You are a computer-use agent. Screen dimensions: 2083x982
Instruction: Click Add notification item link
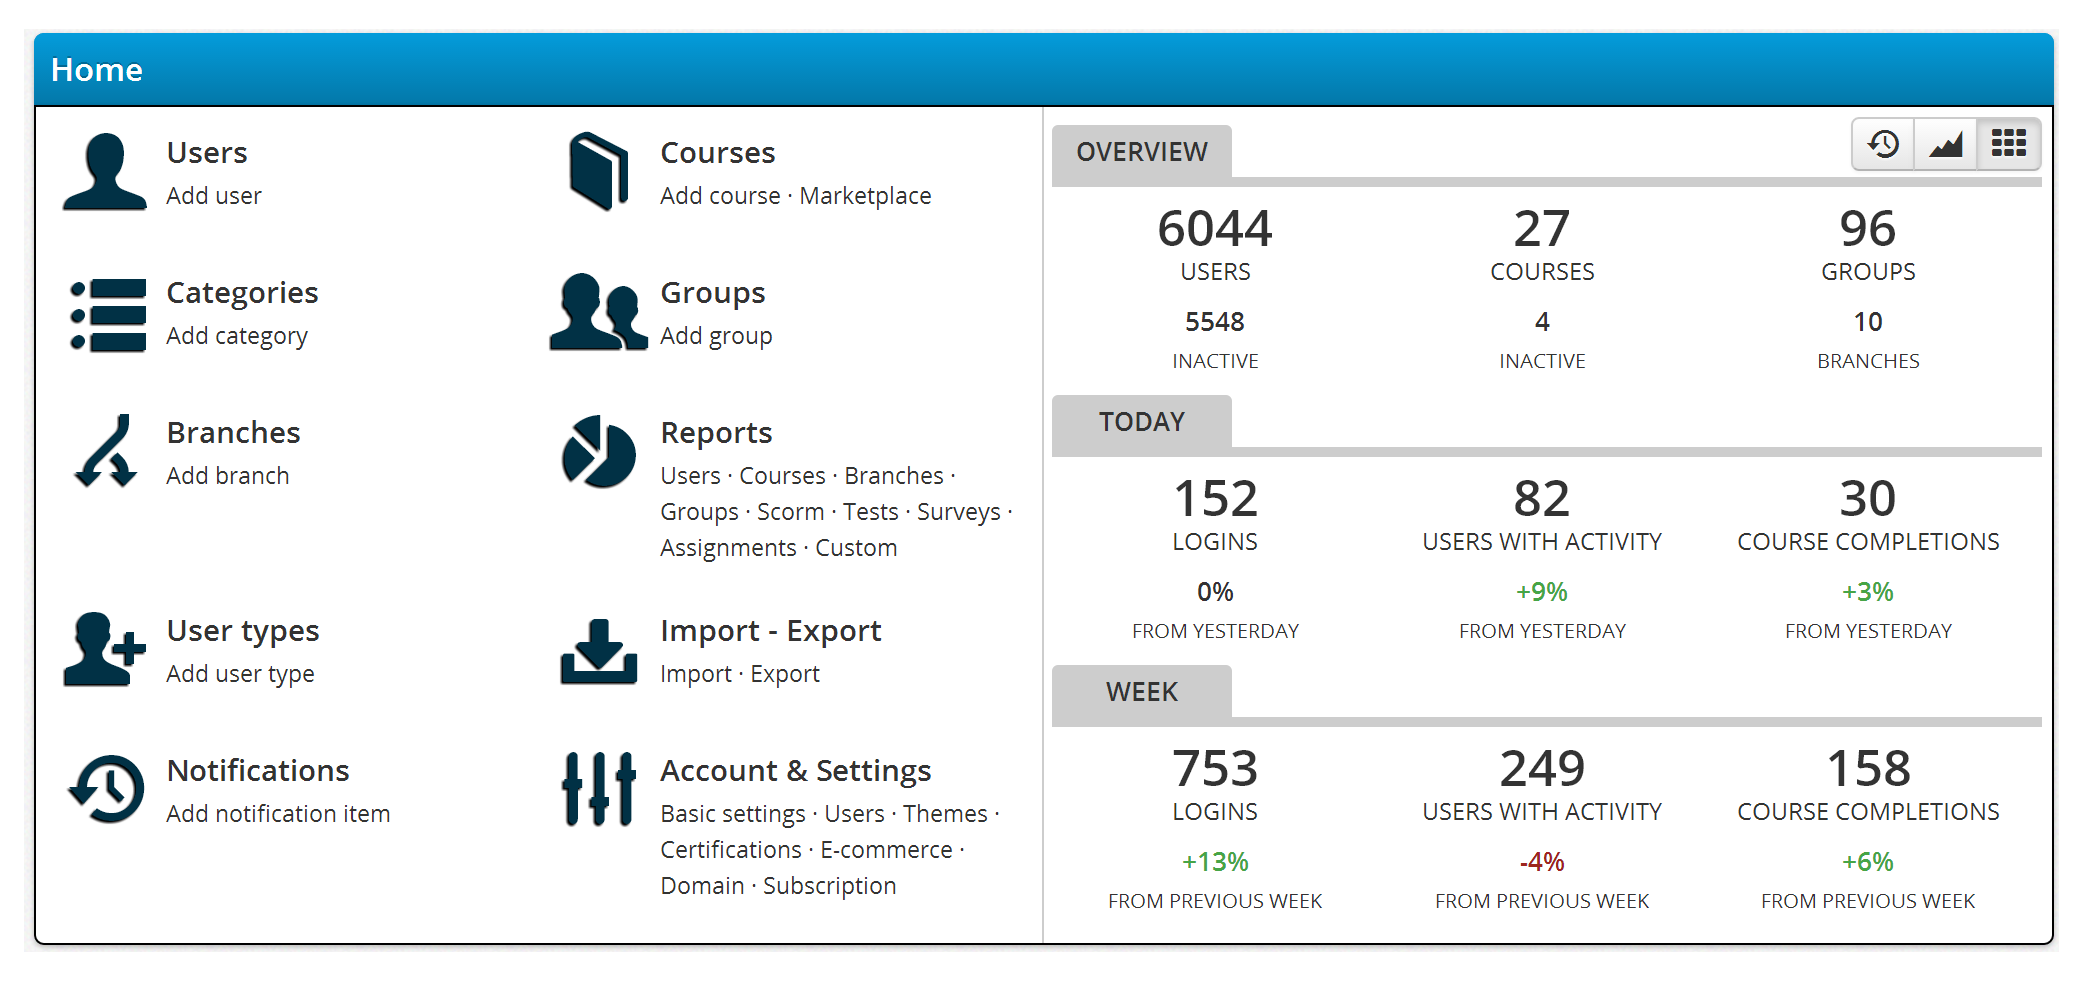click(x=278, y=814)
